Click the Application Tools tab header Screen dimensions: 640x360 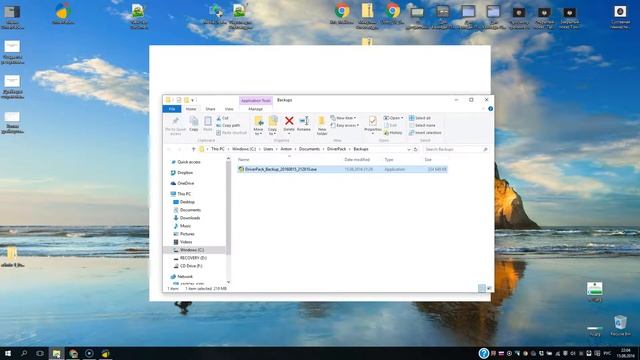pyautogui.click(x=256, y=100)
